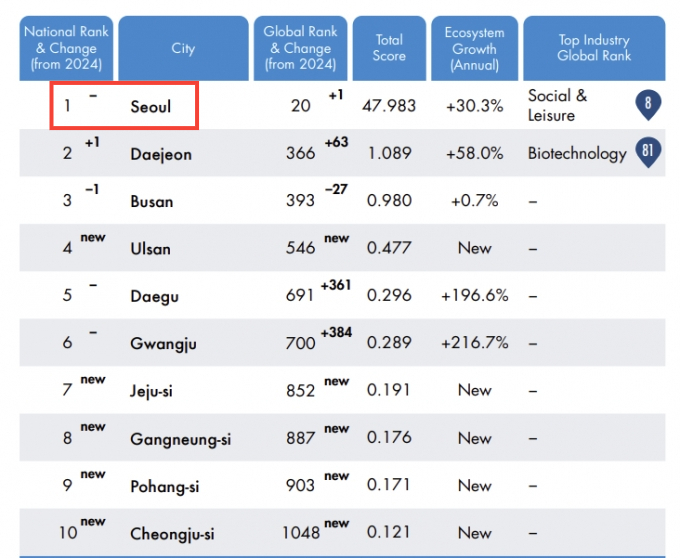Viewport: 680px width, 558px height.
Task: Select Gwangju's global rank 700
Action: (300, 343)
